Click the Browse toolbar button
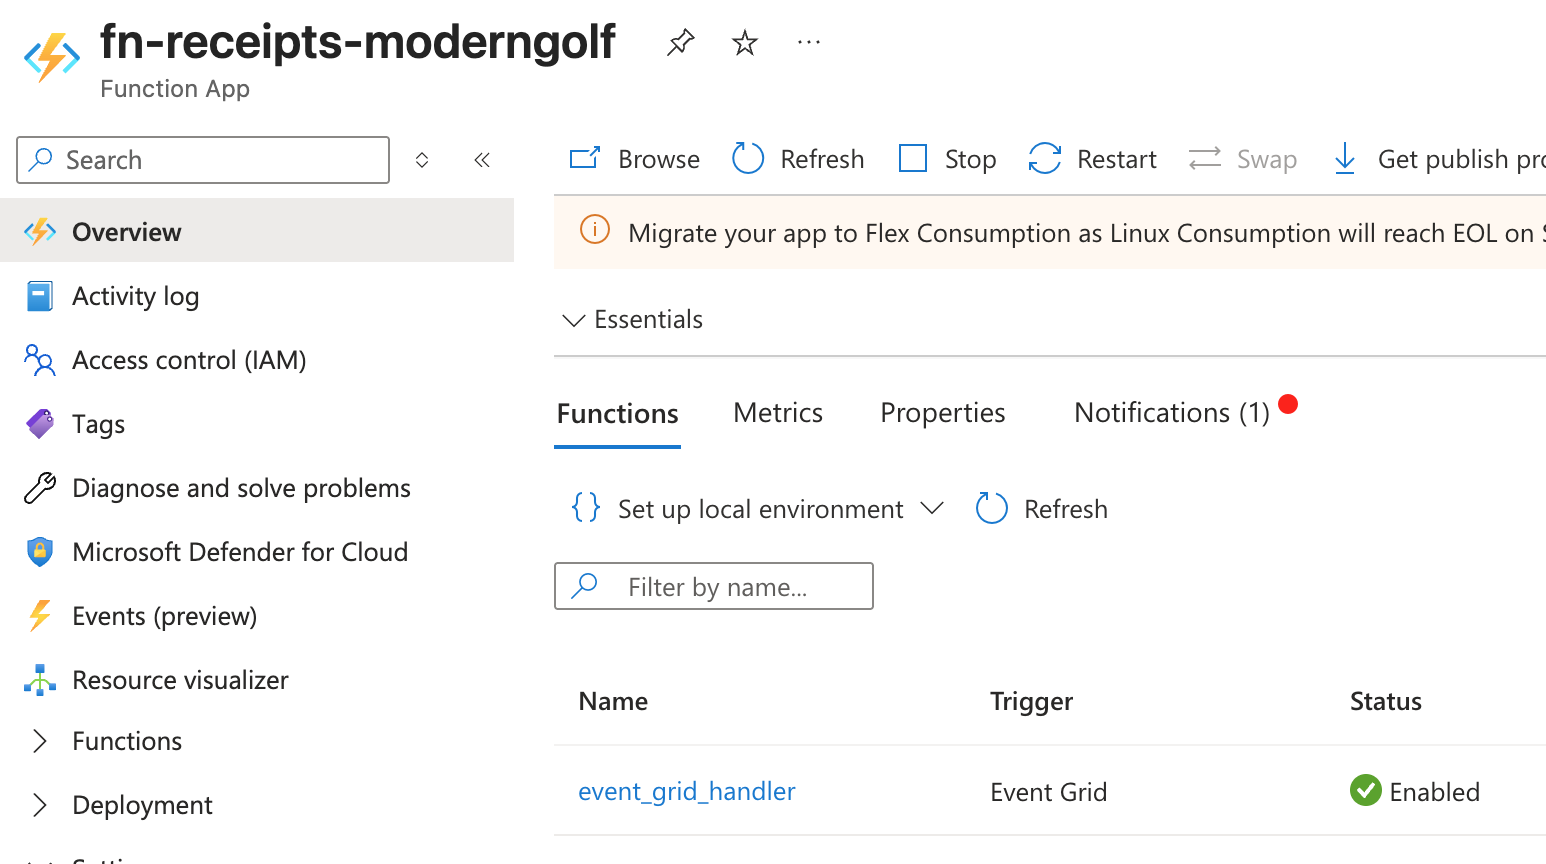This screenshot has height=864, width=1546. pyautogui.click(x=635, y=159)
